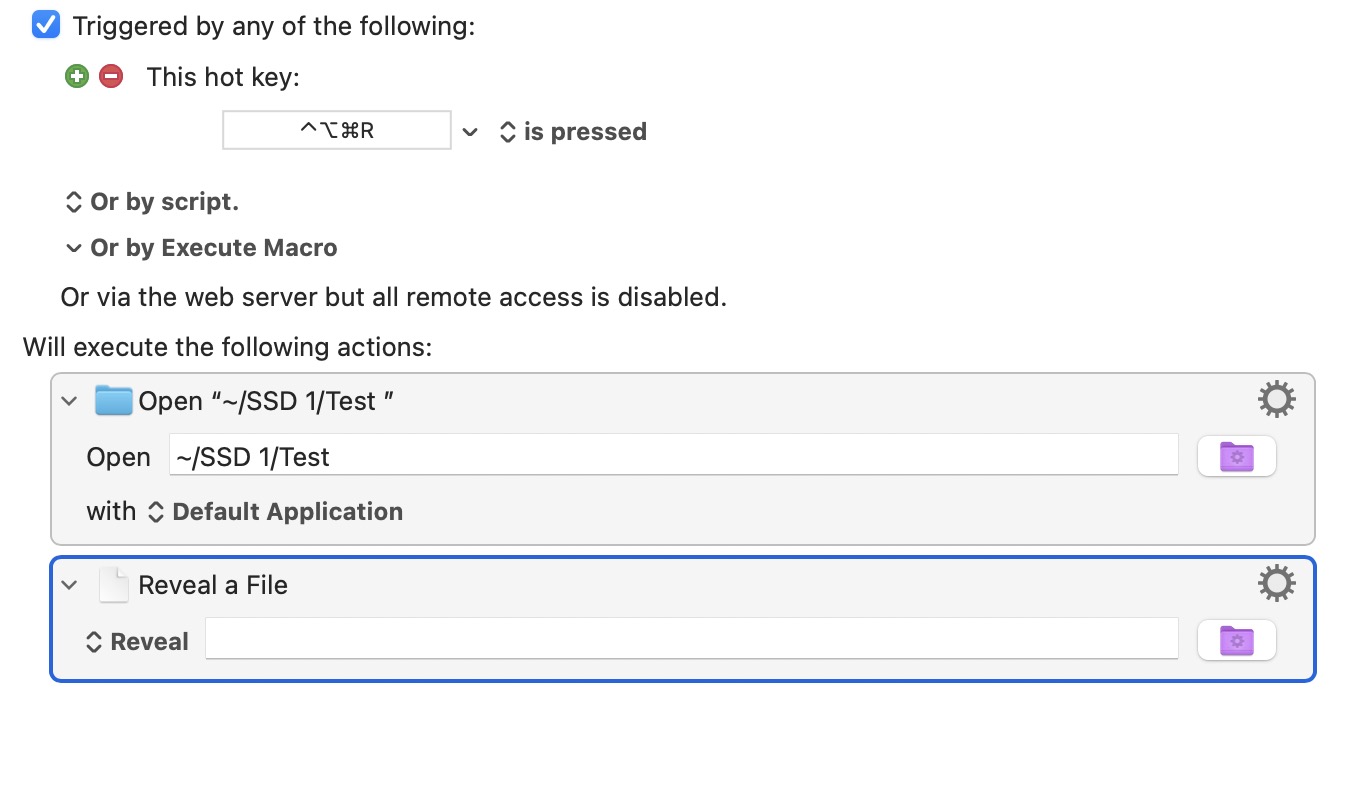Click the Open path field with ~/SSD 1/Test
1346x802 pixels.
pos(673,457)
